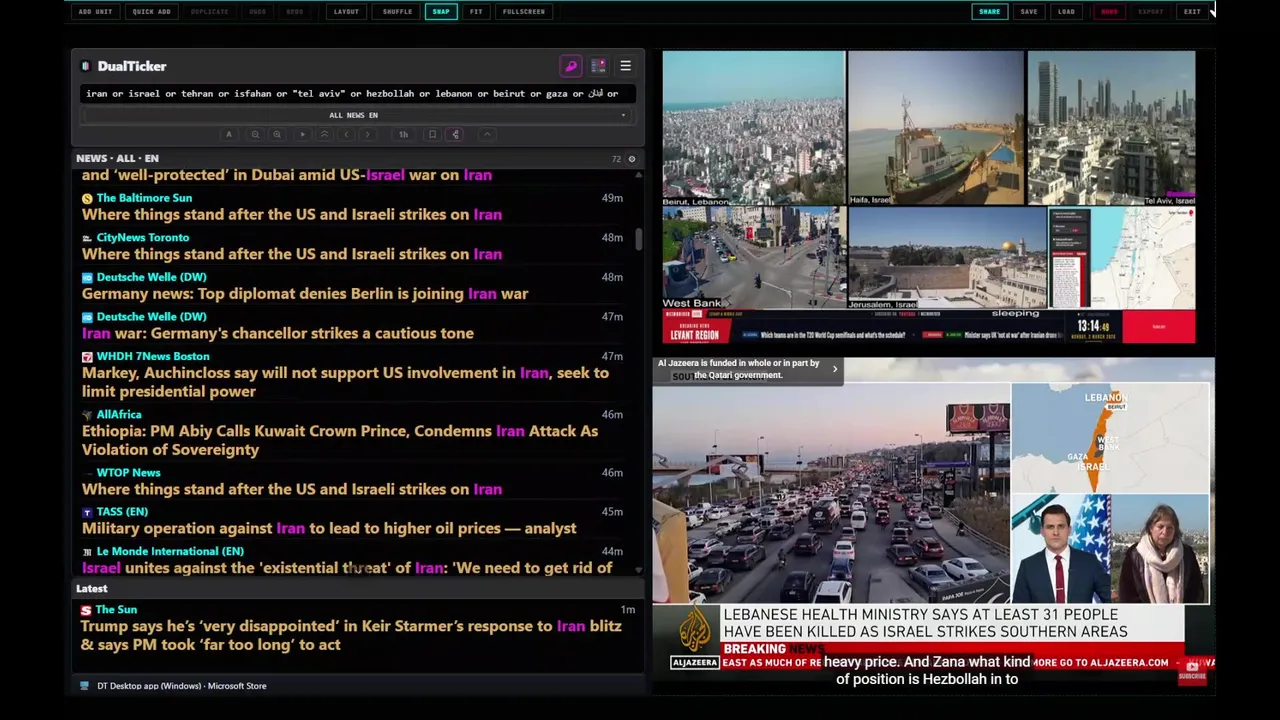Click the pink key icon in DualTicker header

571,66
